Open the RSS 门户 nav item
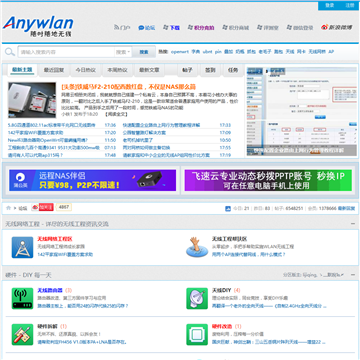Screen dimensions: 360x360 tap(122, 28)
